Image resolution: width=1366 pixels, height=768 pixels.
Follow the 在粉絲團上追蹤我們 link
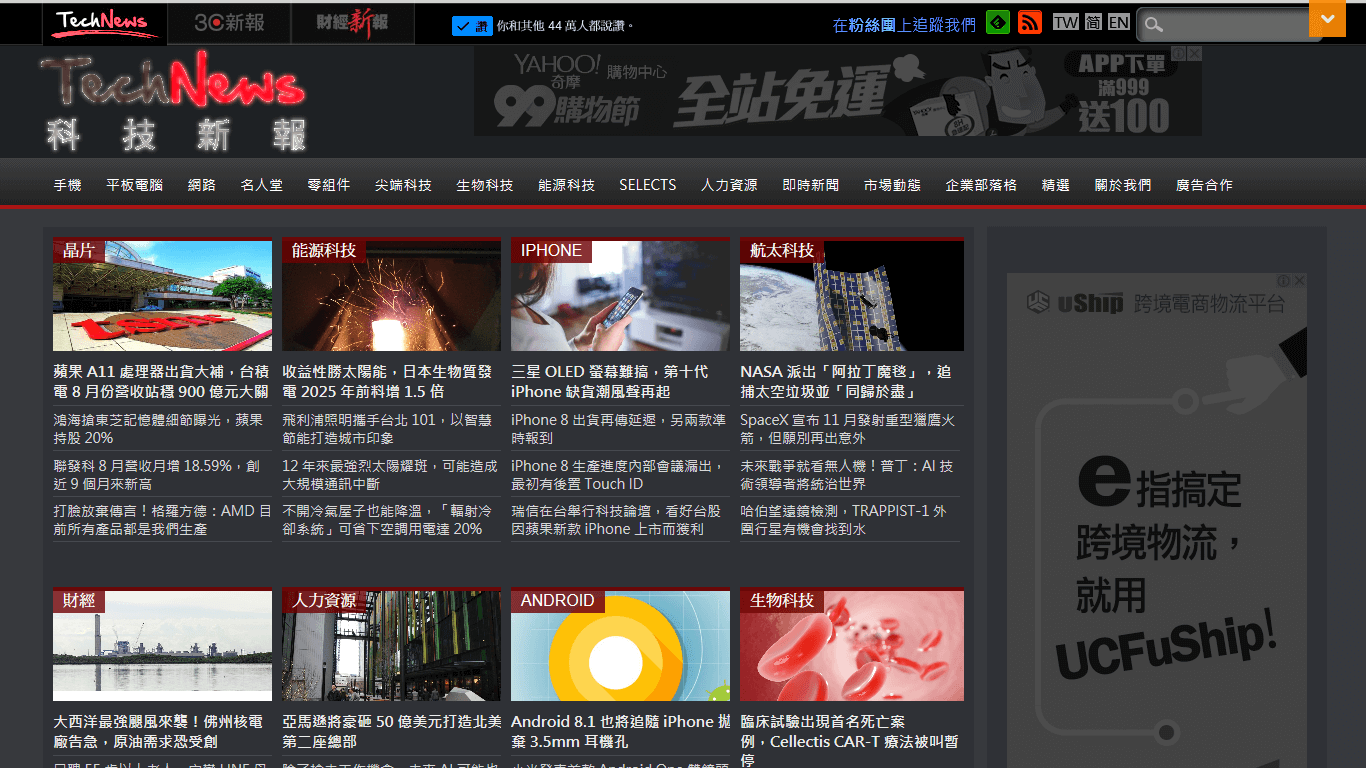[x=904, y=25]
